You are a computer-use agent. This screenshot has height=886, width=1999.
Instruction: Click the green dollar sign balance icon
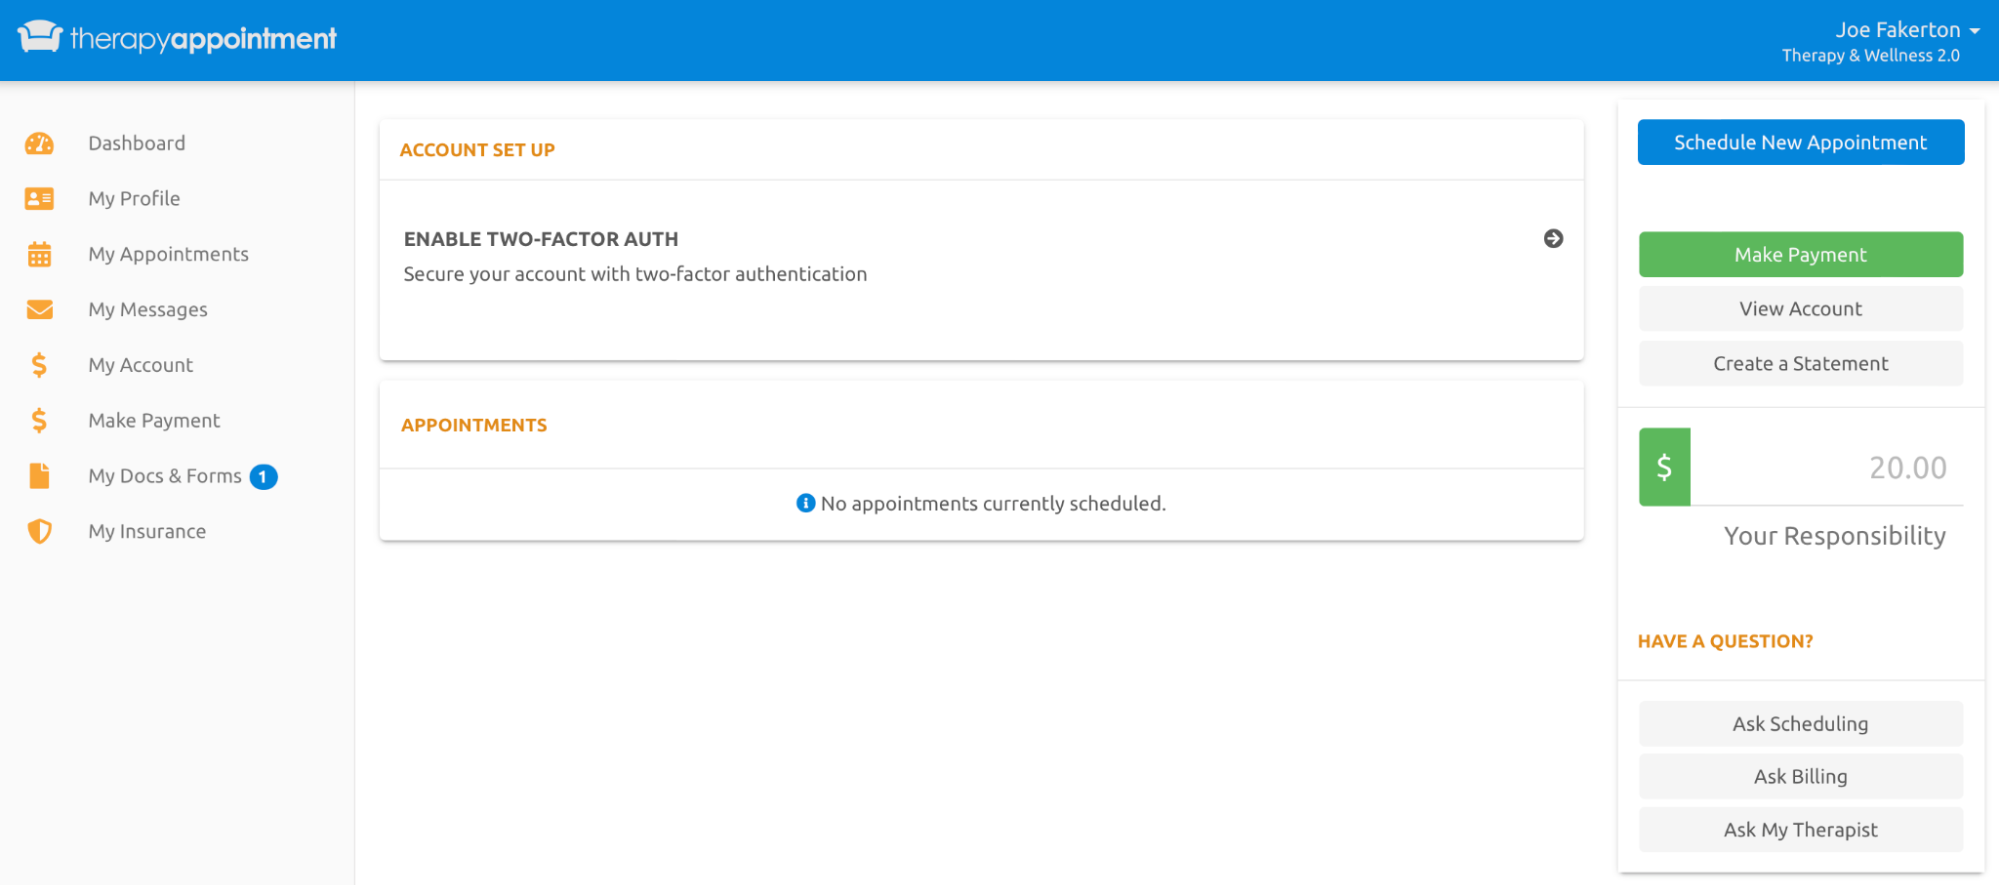pyautogui.click(x=1664, y=467)
